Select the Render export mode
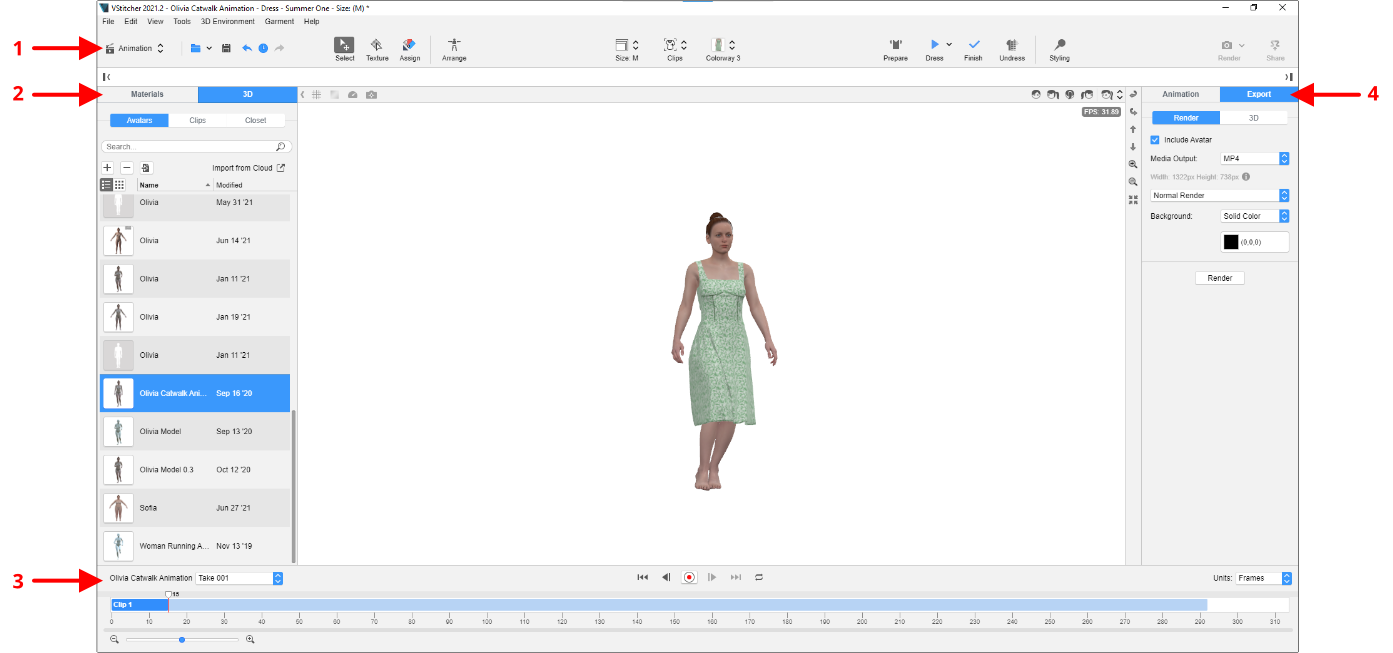Viewport: 1393px width, 653px height. pyautogui.click(x=1186, y=118)
